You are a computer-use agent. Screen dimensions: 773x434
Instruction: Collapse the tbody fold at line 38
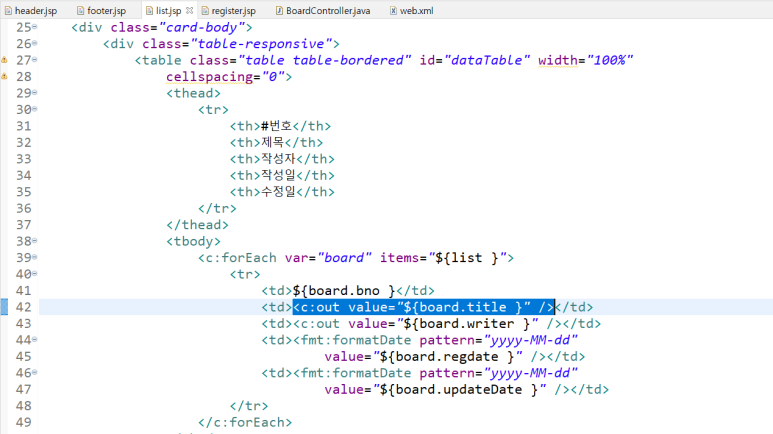[35, 241]
